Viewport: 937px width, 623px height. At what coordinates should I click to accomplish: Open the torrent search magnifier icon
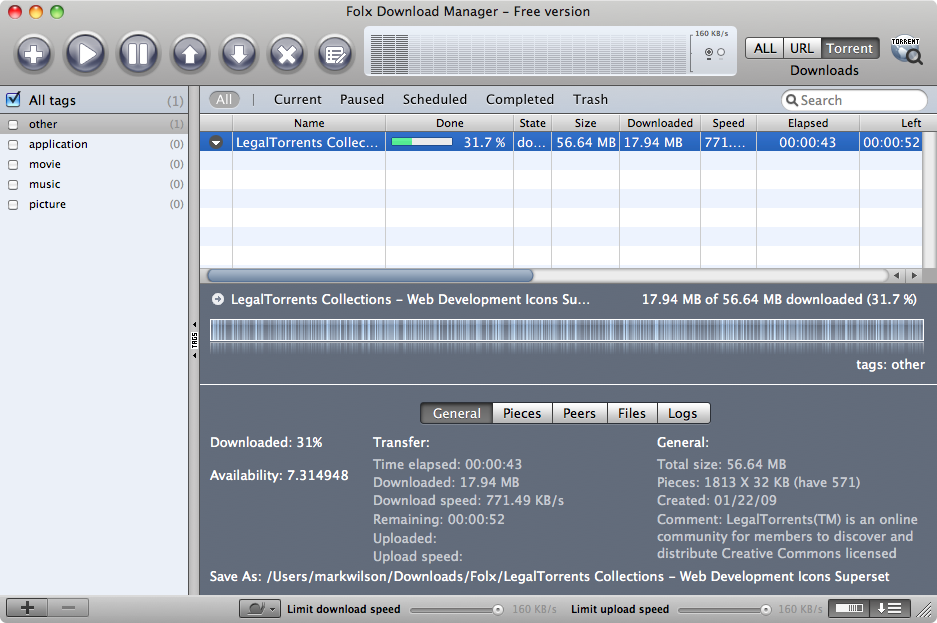point(906,51)
